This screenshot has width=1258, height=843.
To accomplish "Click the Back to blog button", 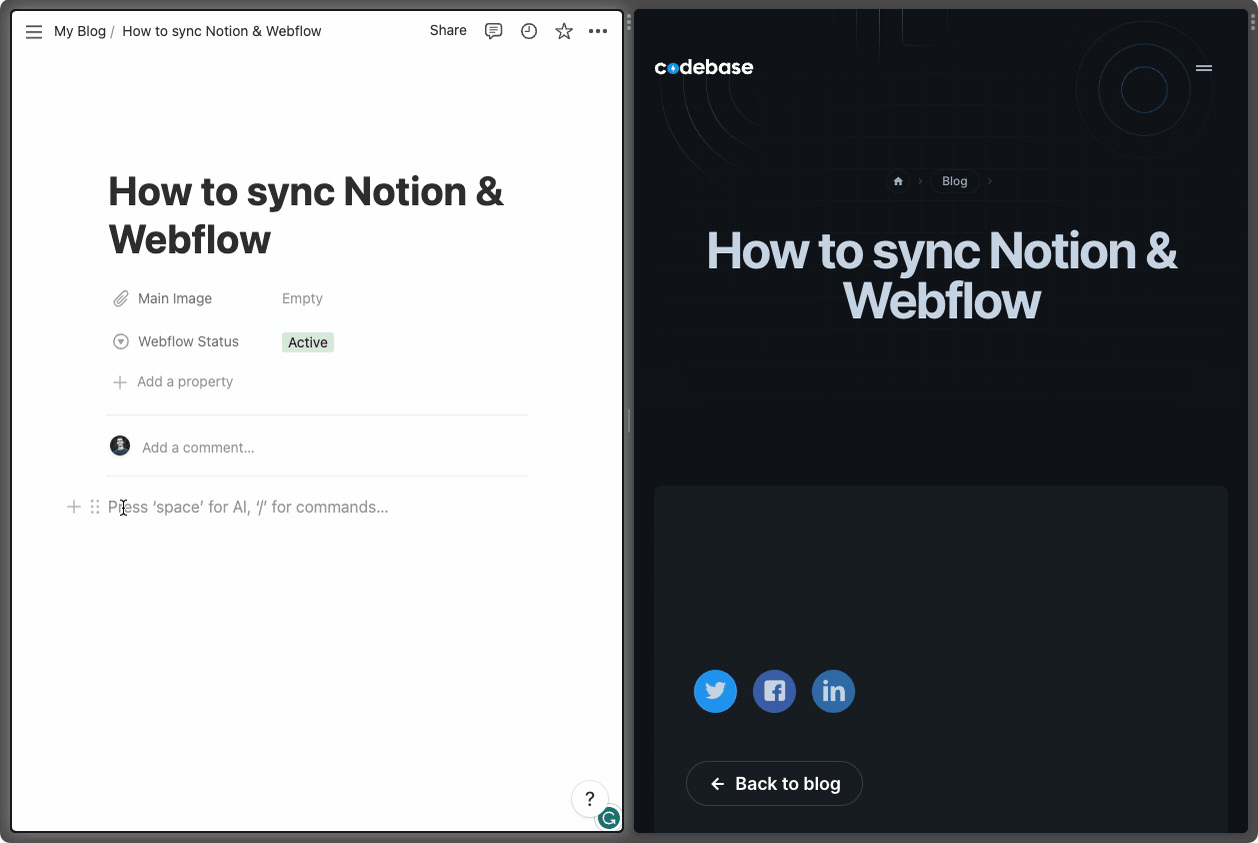I will (774, 784).
